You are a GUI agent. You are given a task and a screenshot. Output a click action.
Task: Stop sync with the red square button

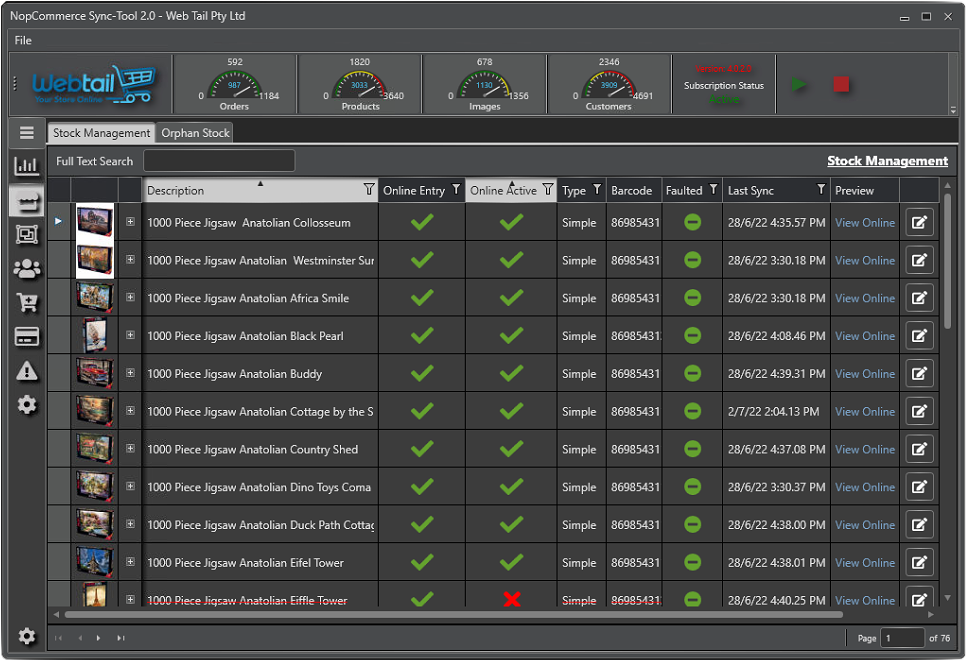pyautogui.click(x=841, y=85)
